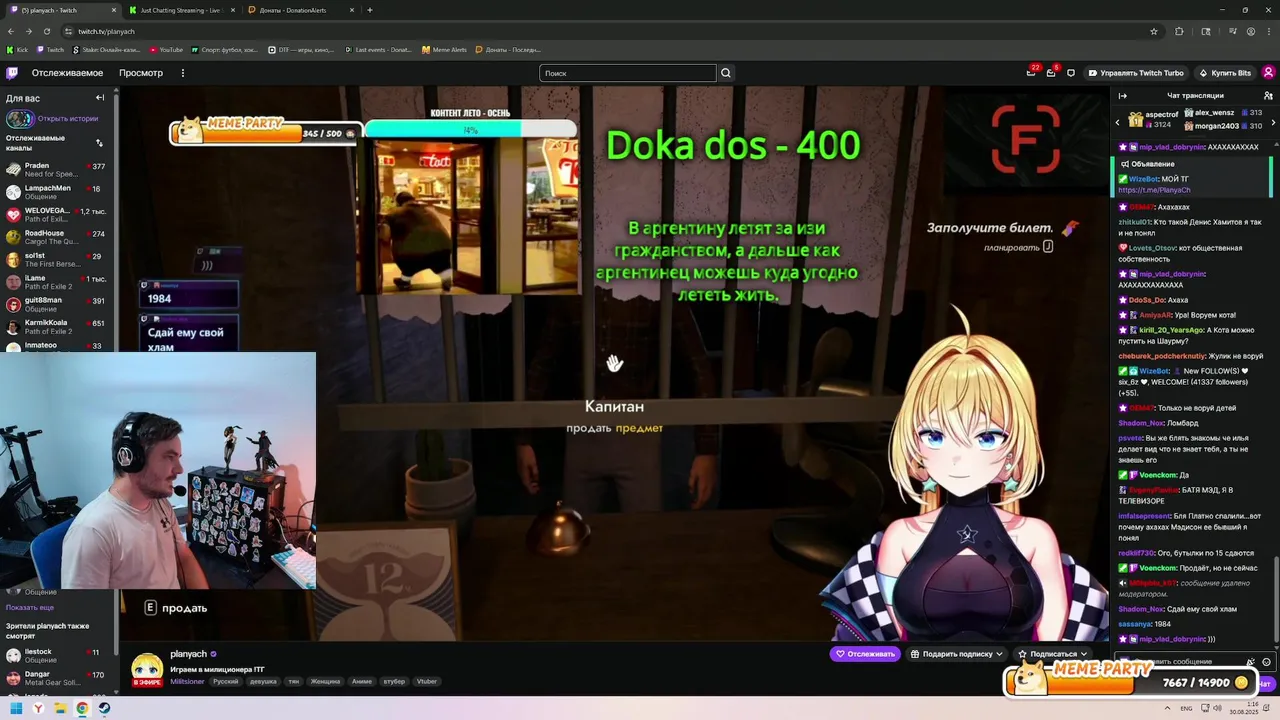
Task: Open Steam from the taskbar
Action: coord(104,708)
